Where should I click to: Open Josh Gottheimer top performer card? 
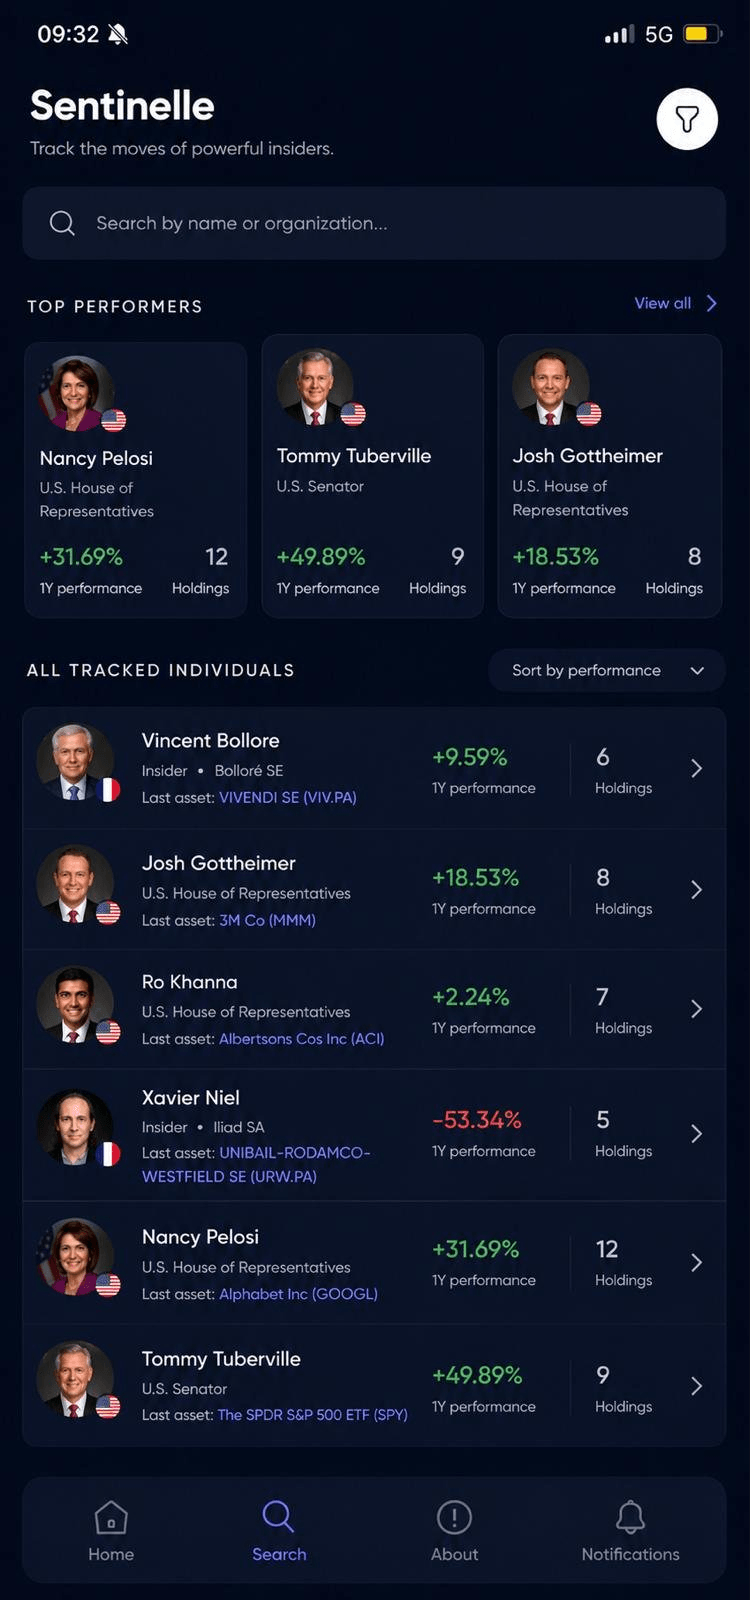(610, 476)
